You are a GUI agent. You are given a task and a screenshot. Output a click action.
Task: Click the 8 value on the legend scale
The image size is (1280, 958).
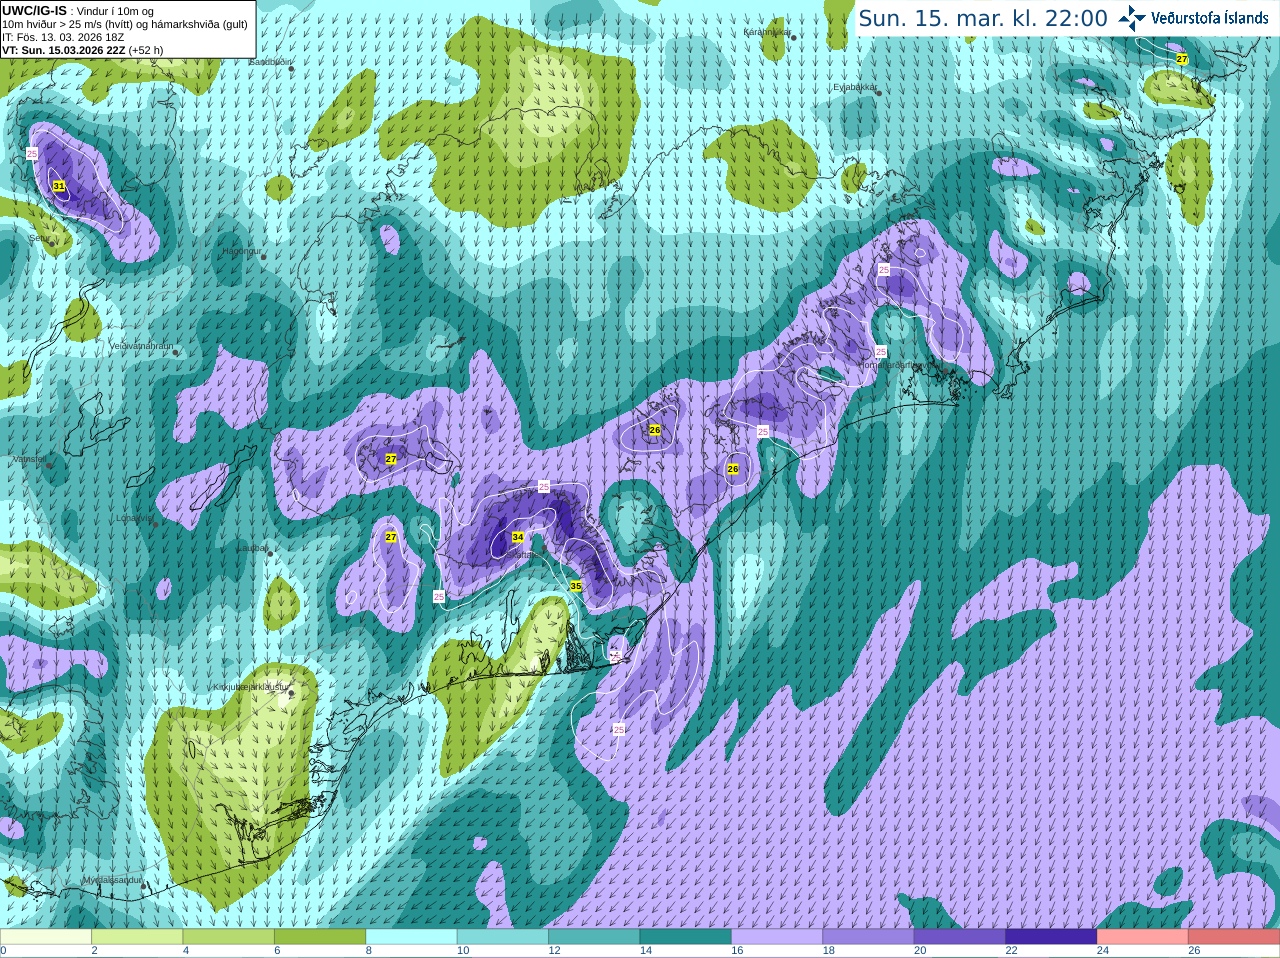click(369, 951)
